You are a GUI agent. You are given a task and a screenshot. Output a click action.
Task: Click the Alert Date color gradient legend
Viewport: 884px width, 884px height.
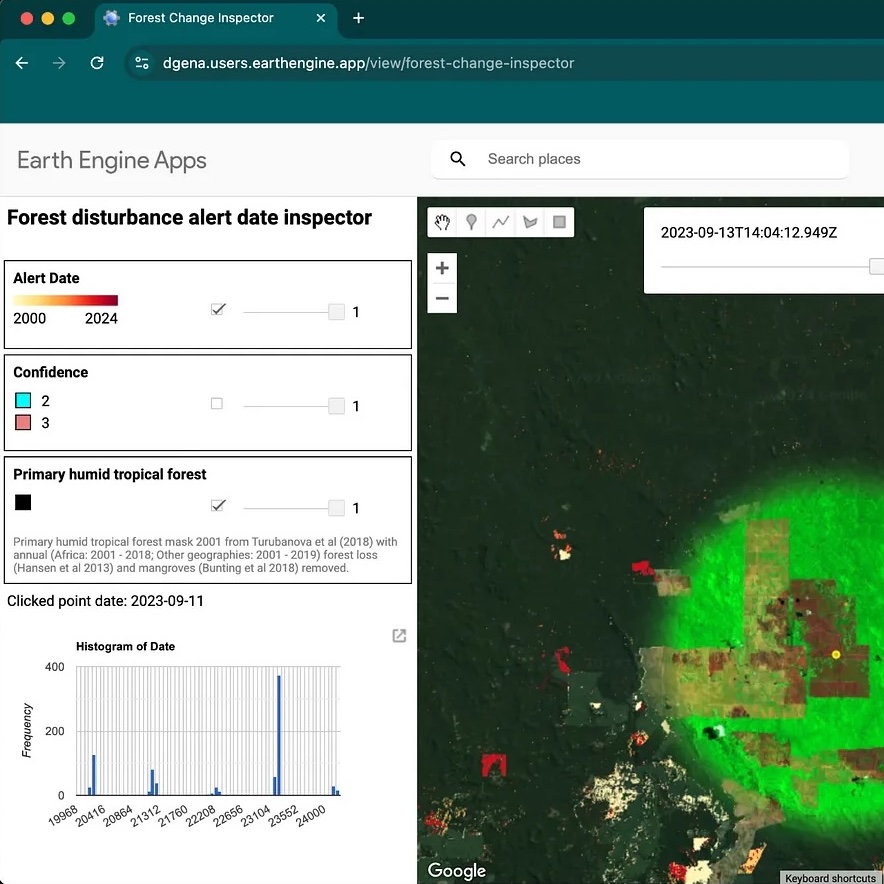[65, 300]
